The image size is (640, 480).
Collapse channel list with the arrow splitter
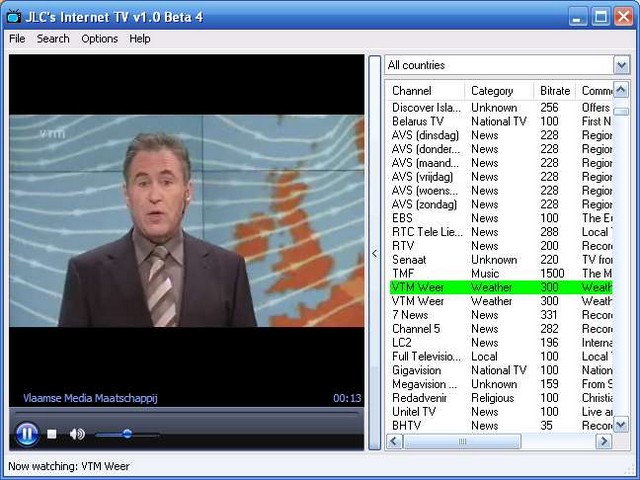[375, 253]
